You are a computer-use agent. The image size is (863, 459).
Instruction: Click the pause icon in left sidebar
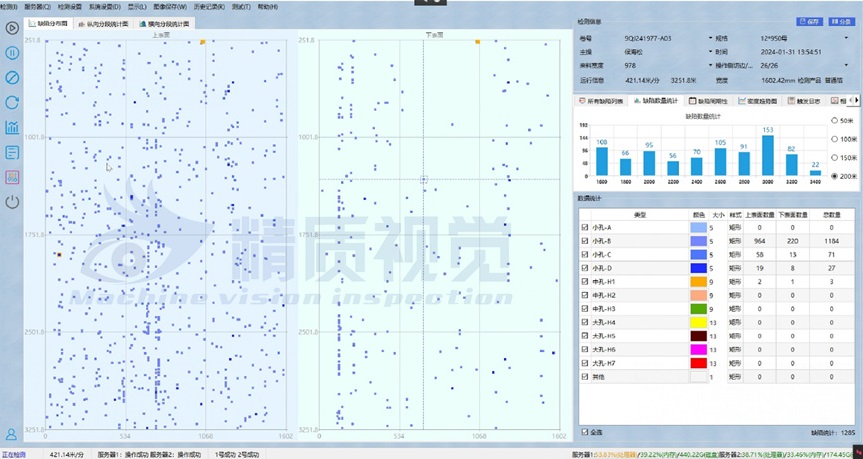point(12,53)
